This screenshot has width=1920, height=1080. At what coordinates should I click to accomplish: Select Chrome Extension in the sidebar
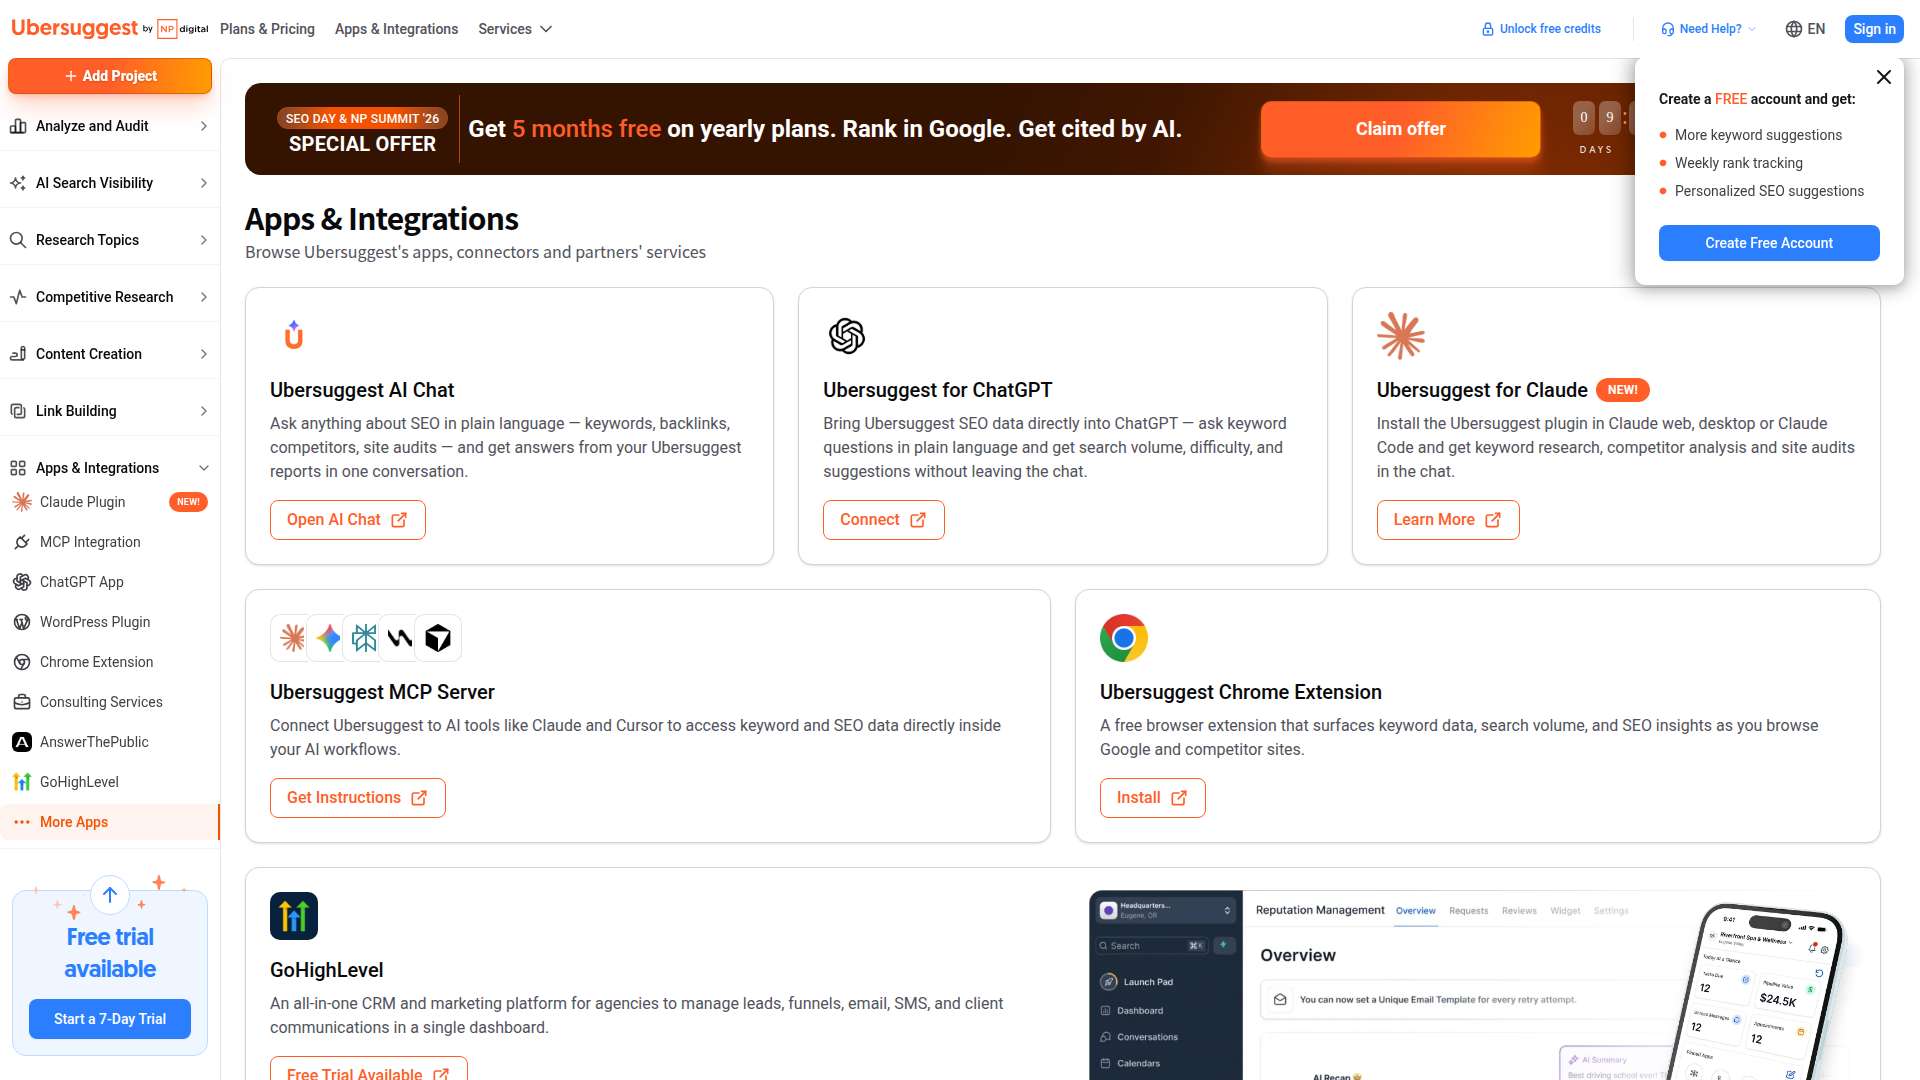[x=110, y=662]
